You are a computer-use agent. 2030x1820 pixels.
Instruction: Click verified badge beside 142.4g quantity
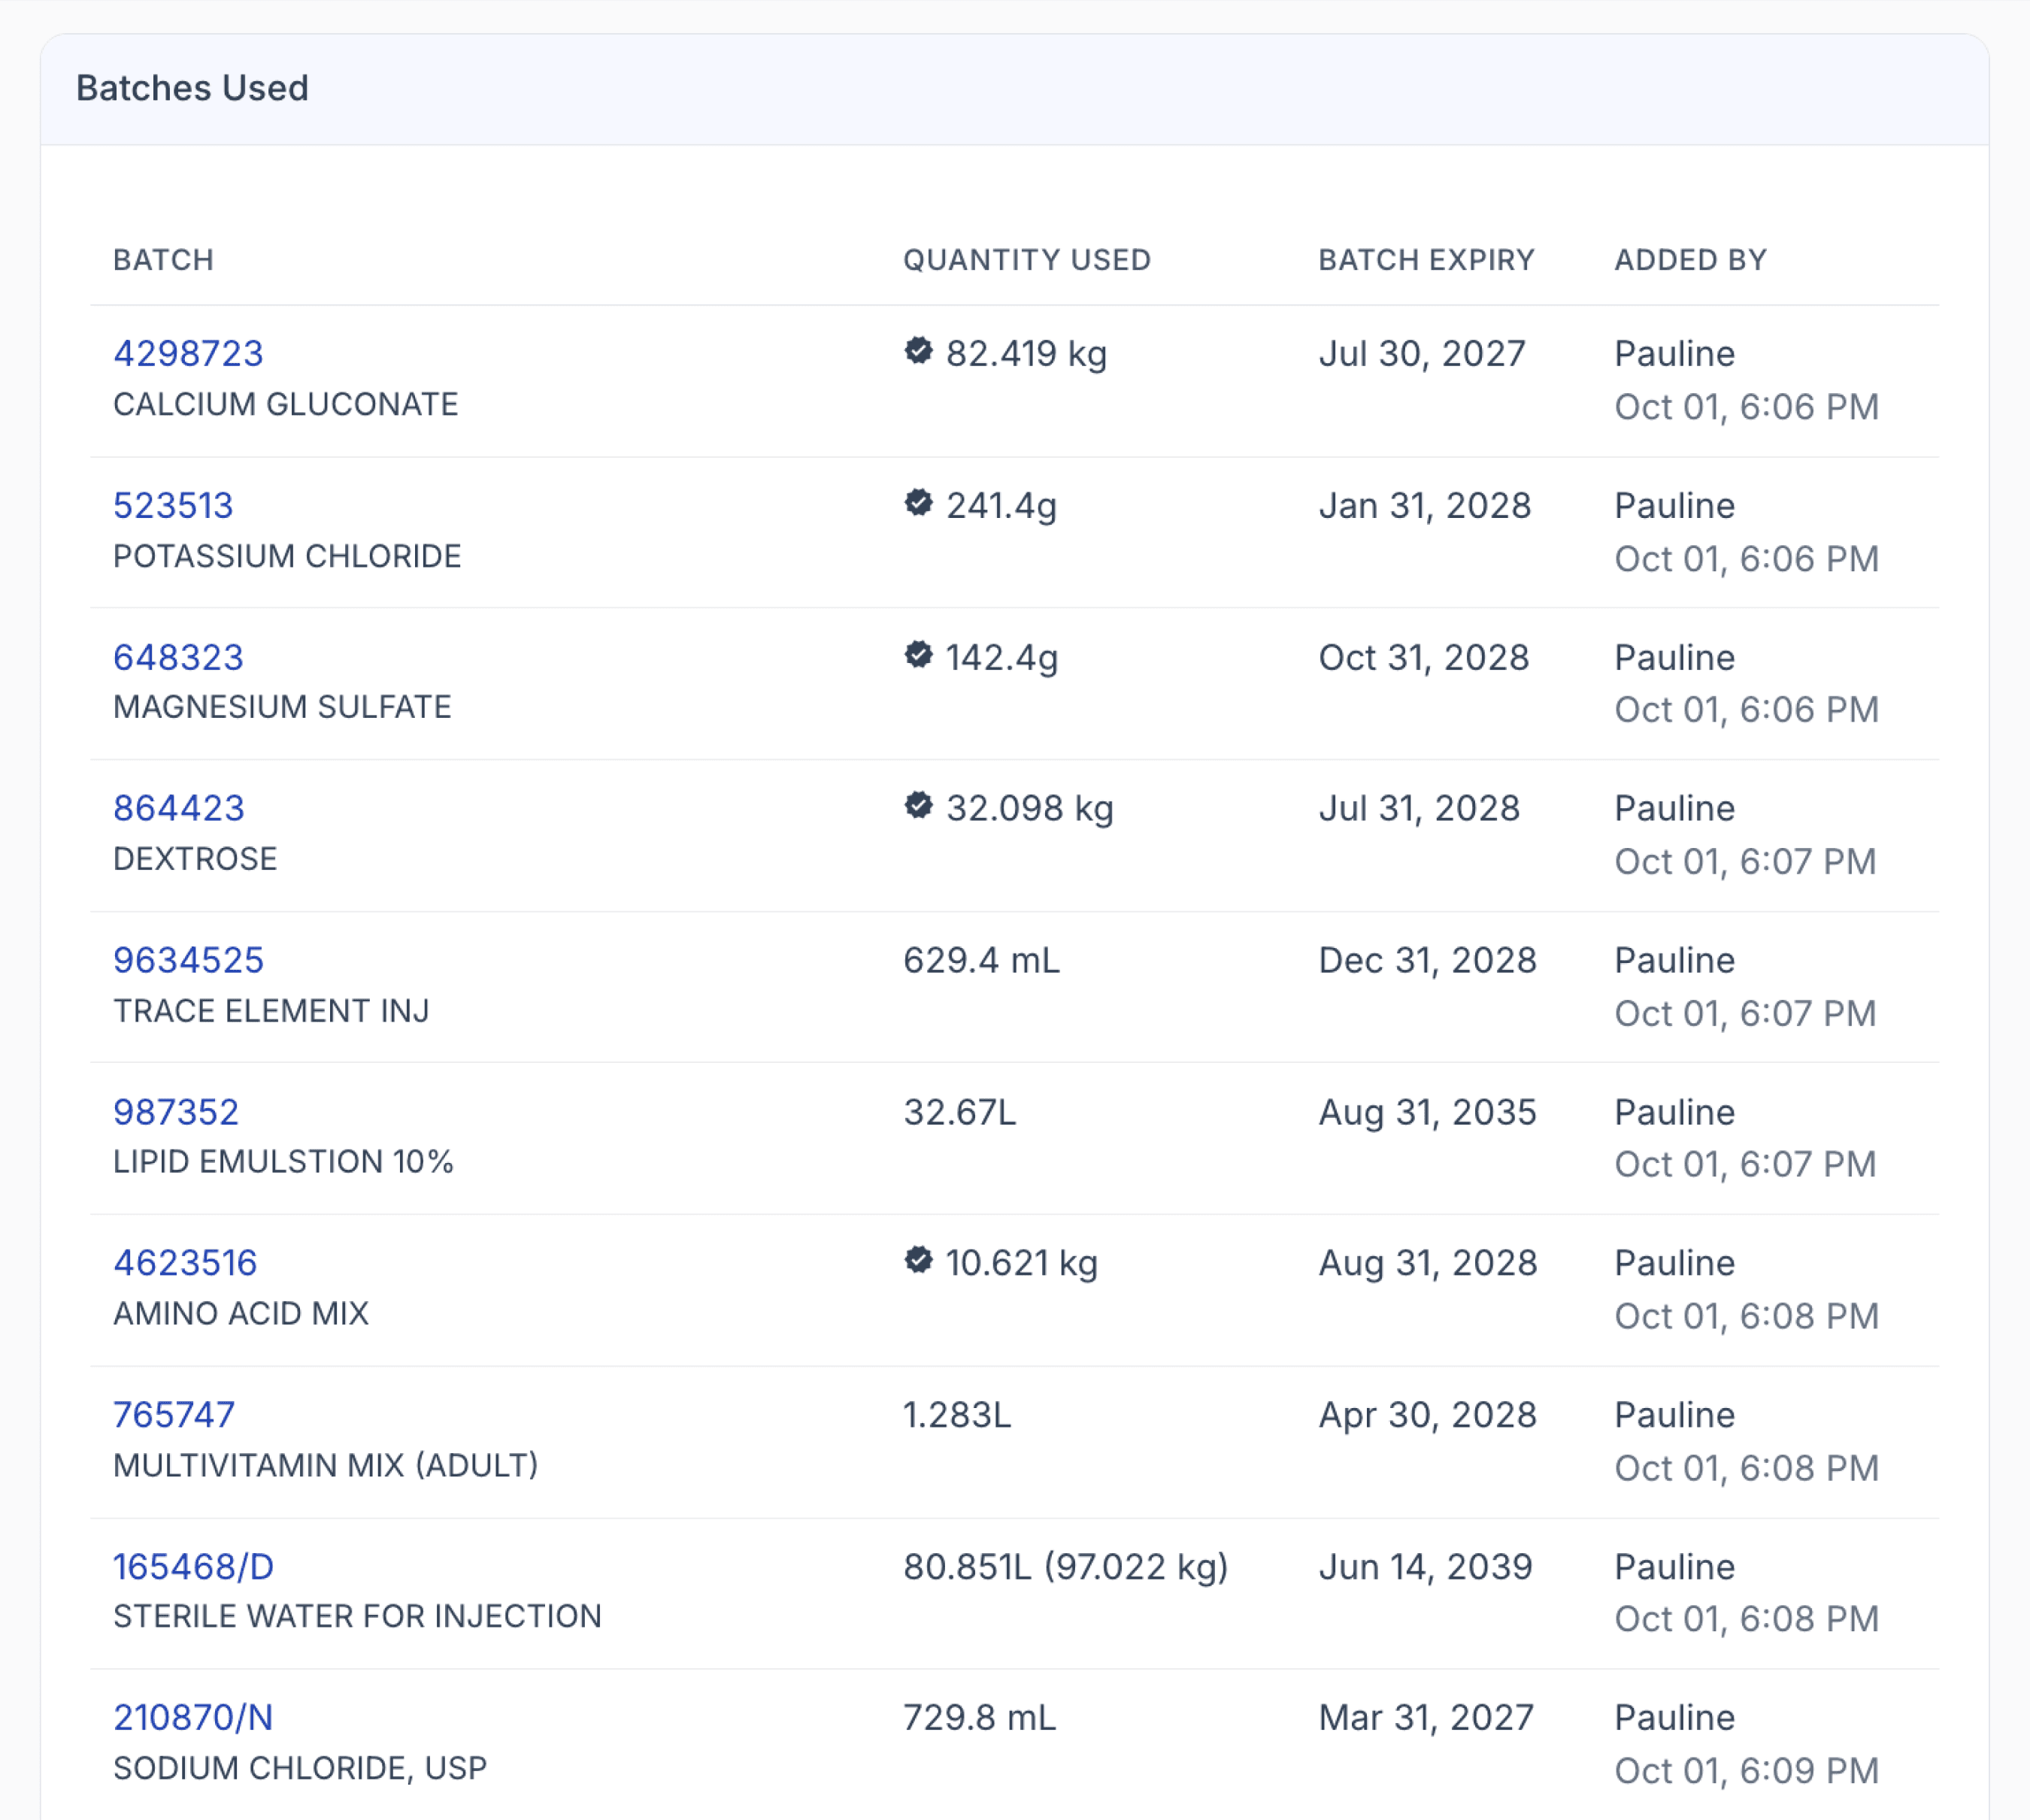pos(918,655)
